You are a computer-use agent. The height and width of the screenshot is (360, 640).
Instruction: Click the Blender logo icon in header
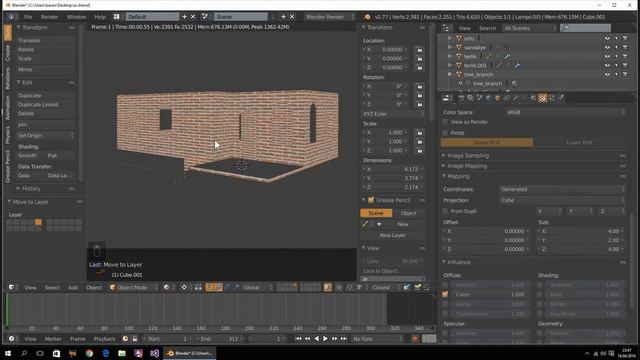click(367, 17)
